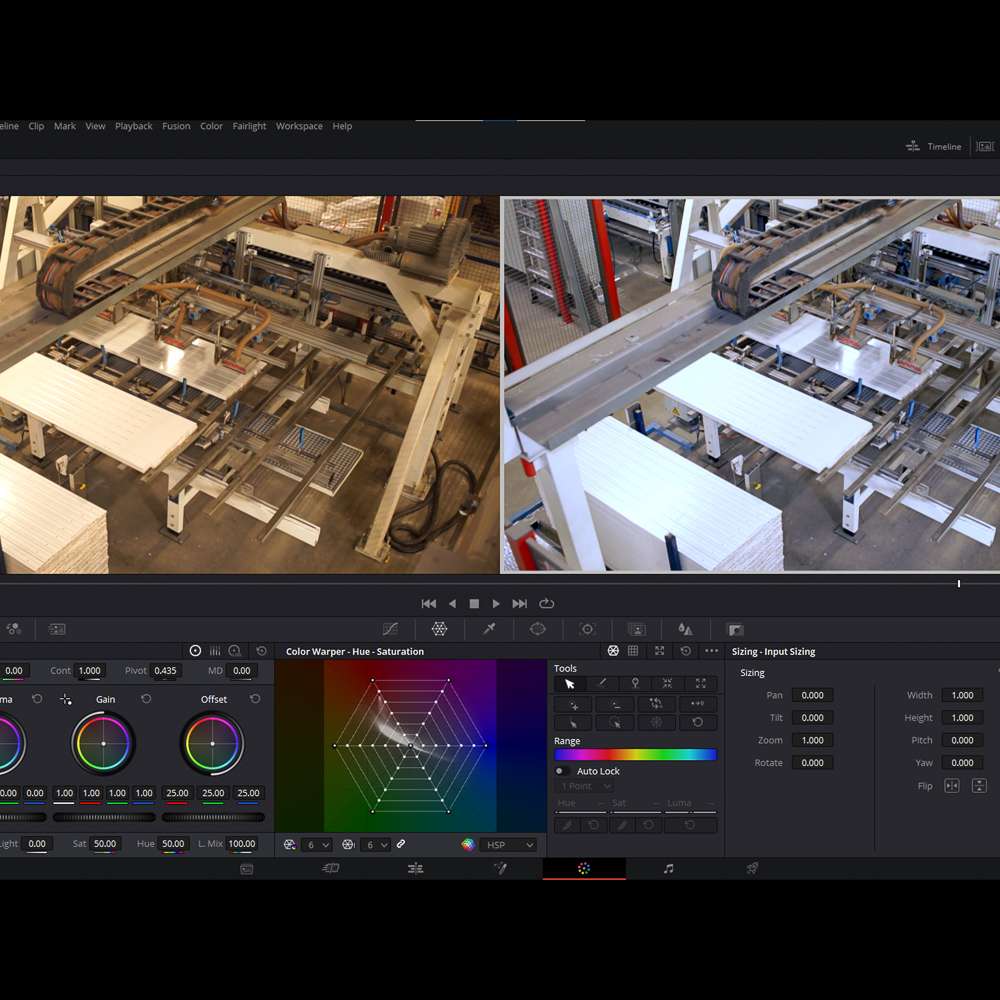Reset the Offset color wheel

[255, 699]
